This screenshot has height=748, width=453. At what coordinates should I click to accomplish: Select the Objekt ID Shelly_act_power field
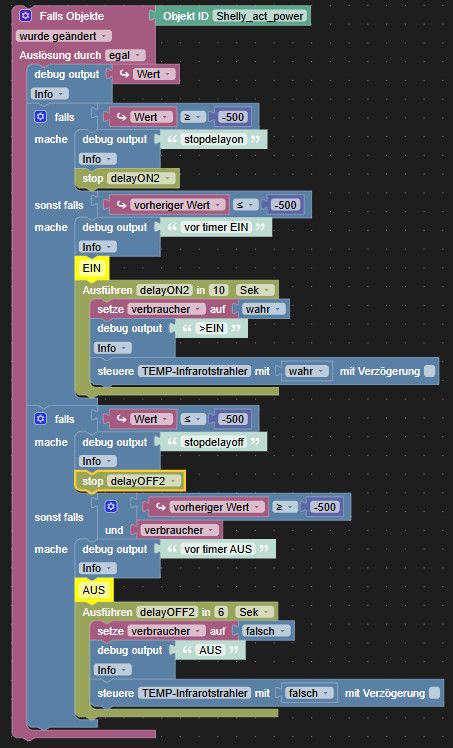[x=260, y=16]
